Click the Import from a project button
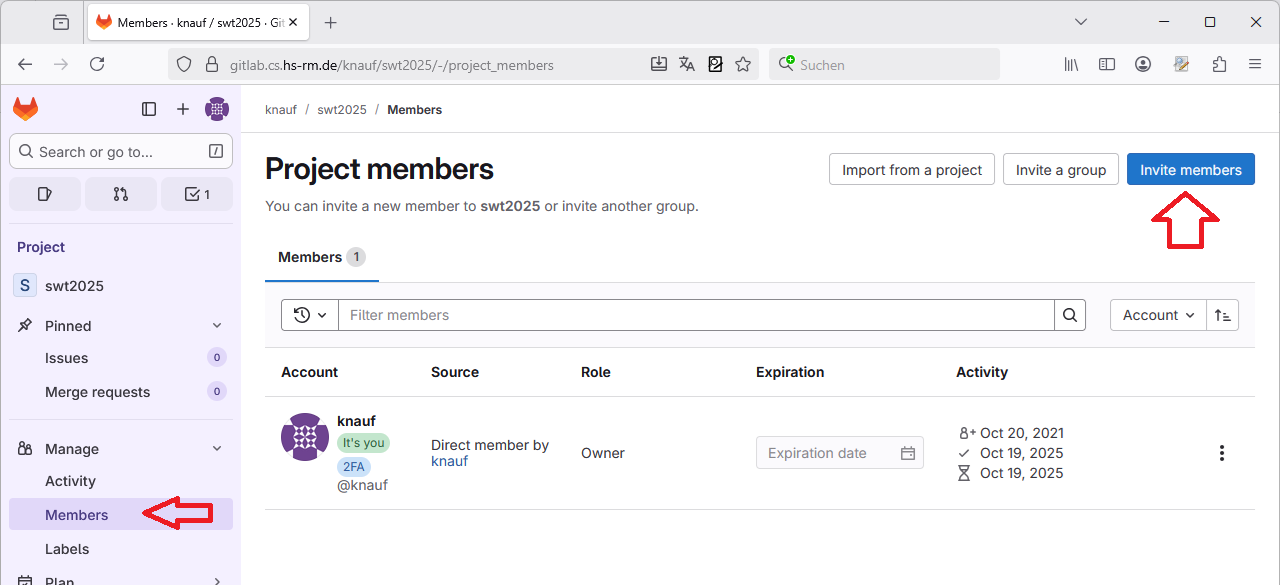 [x=912, y=170]
